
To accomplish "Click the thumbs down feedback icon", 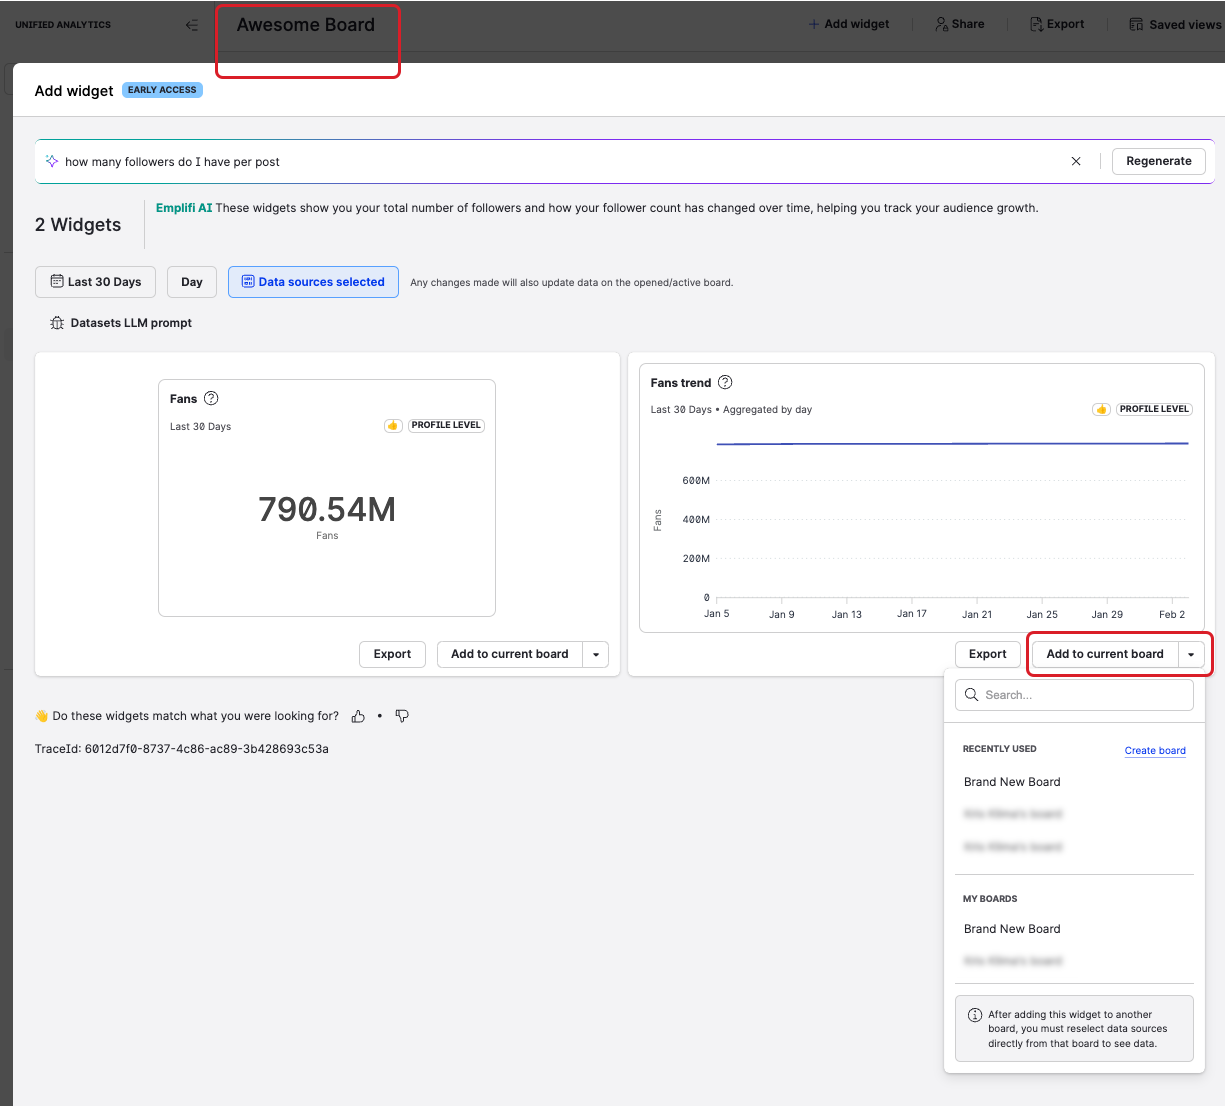I will click(x=402, y=716).
